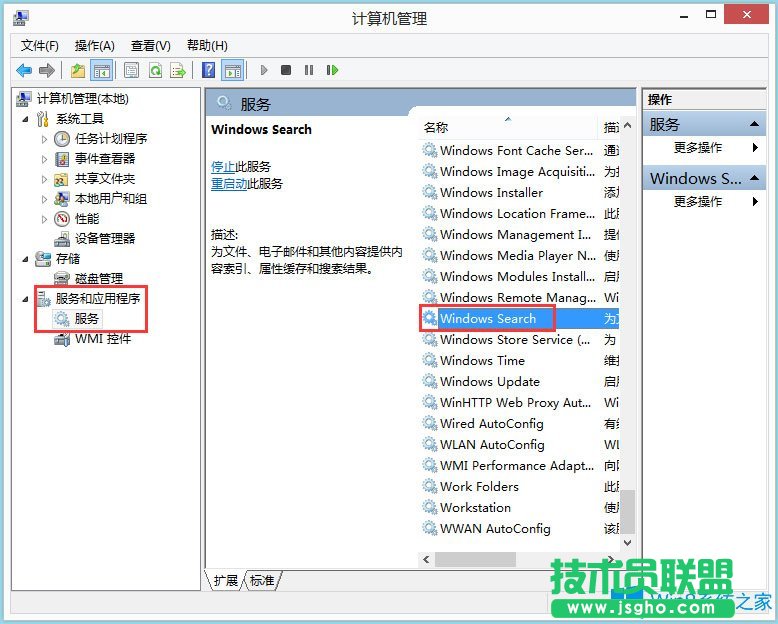The image size is (778, 624).
Task: Click the gear icon beside Workstation
Action: point(429,507)
